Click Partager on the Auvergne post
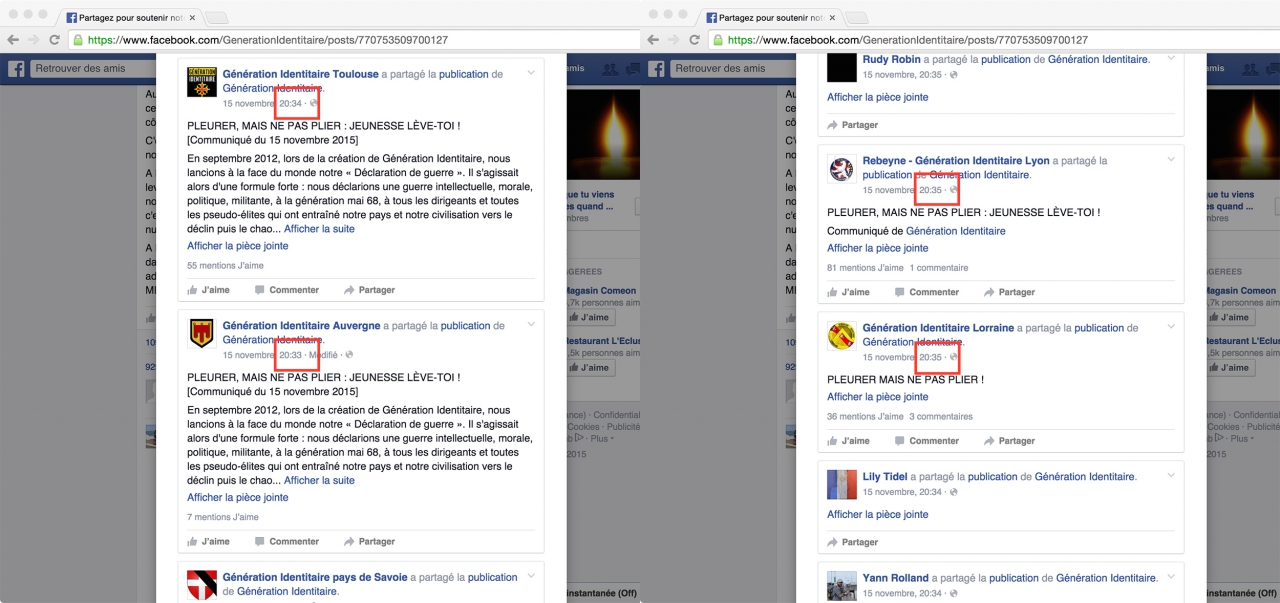The height and width of the screenshot is (603, 1280). [x=369, y=541]
